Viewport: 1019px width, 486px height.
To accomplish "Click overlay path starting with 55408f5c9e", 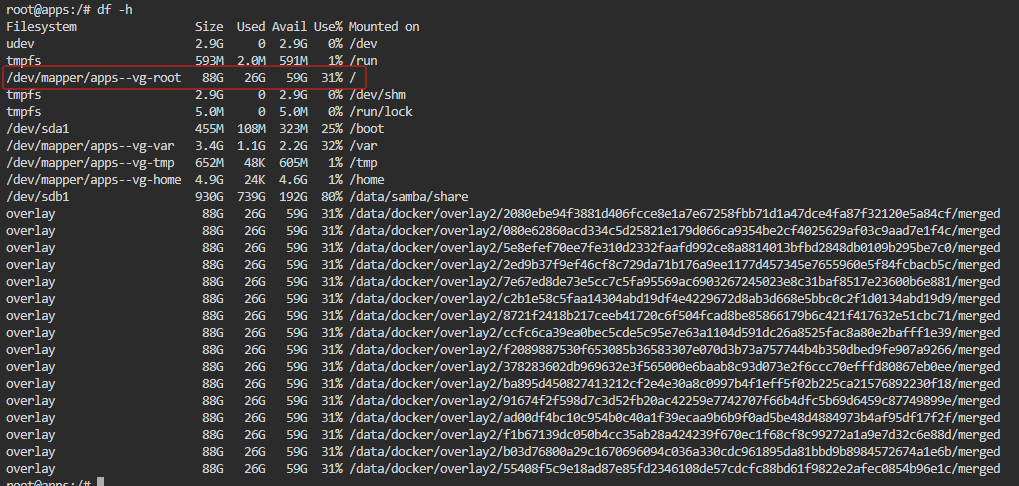I will pyautogui.click(x=675, y=468).
